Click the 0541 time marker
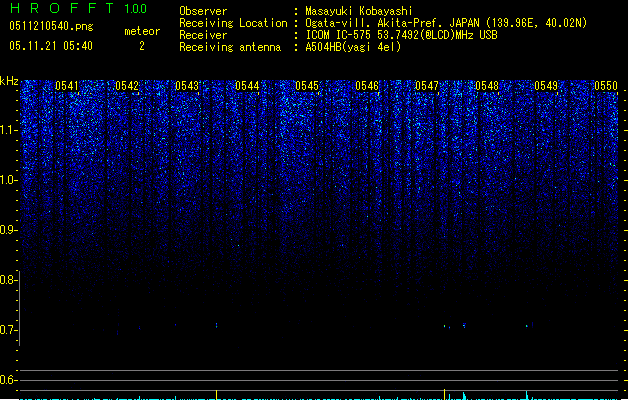 click(67, 86)
